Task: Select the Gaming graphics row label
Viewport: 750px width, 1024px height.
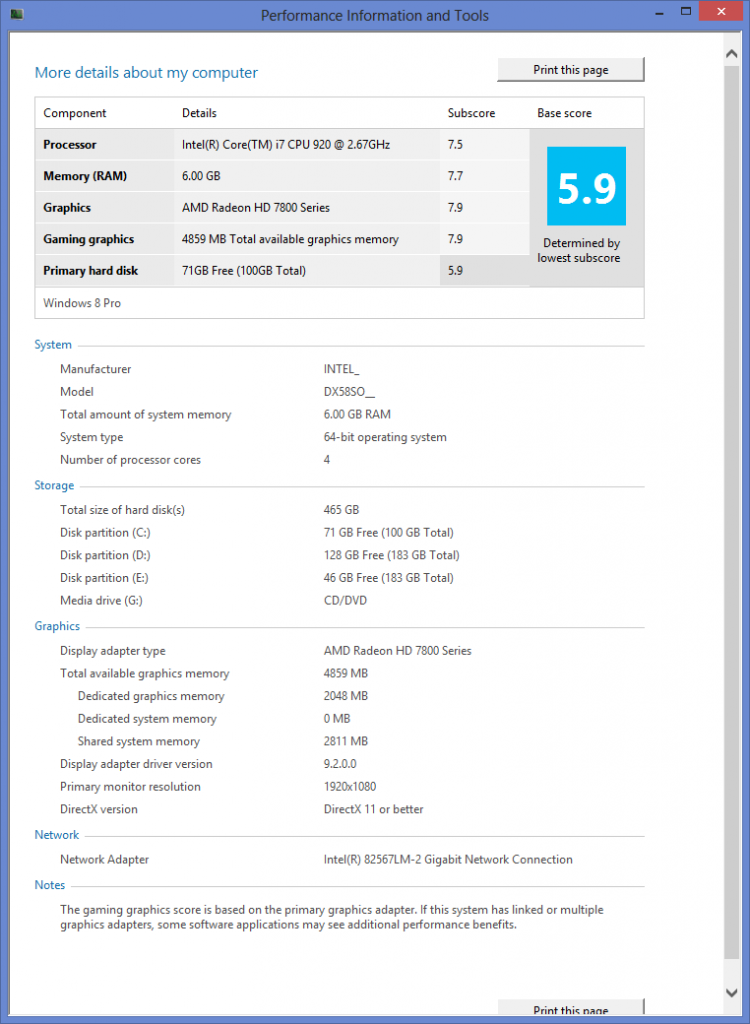Action: tap(88, 239)
